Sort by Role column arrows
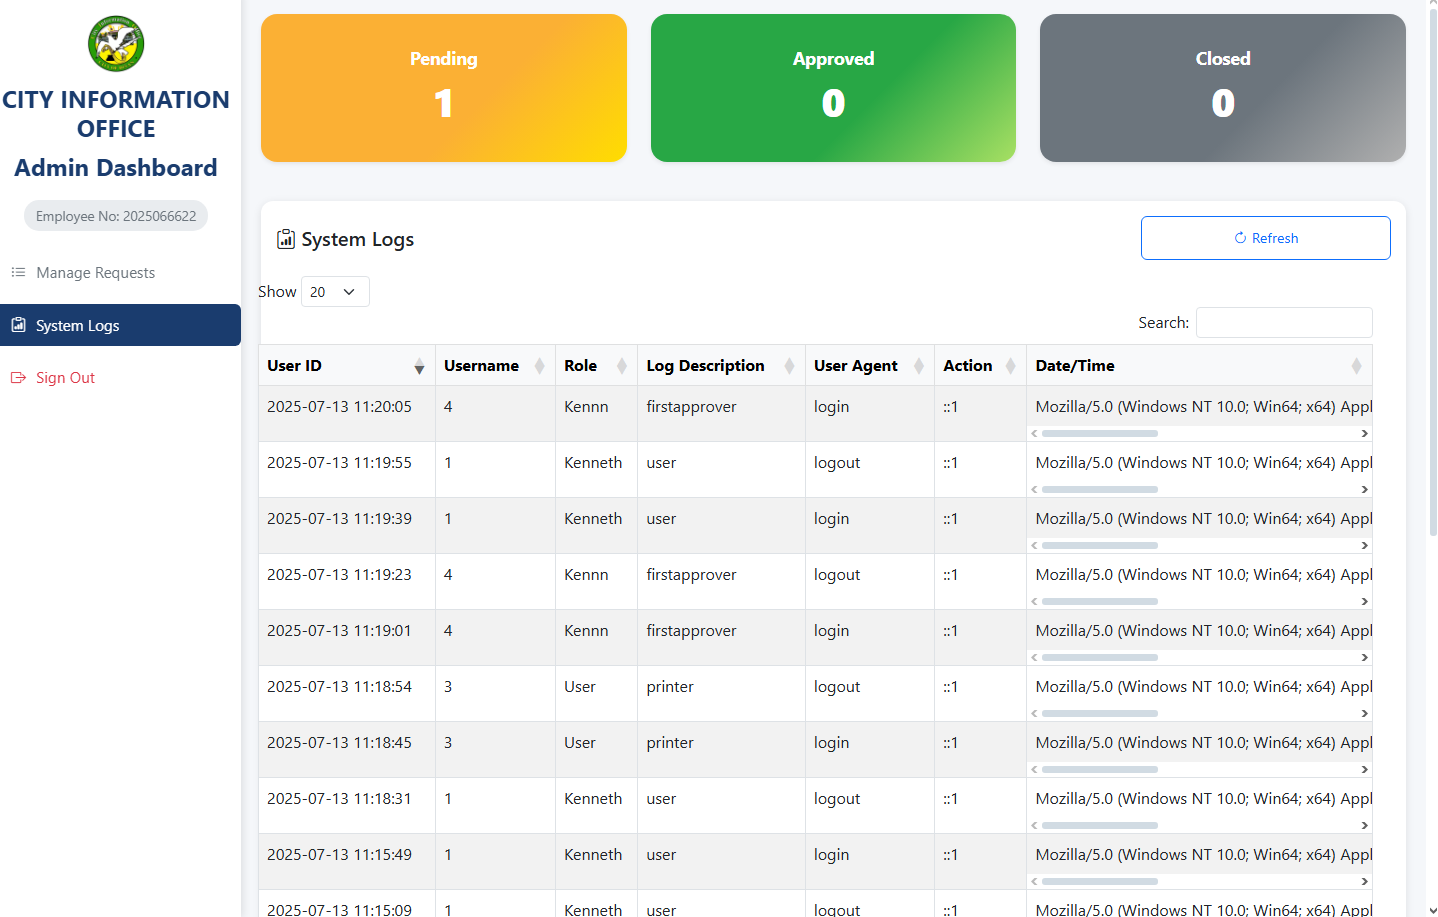Image resolution: width=1438 pixels, height=917 pixels. (x=621, y=366)
